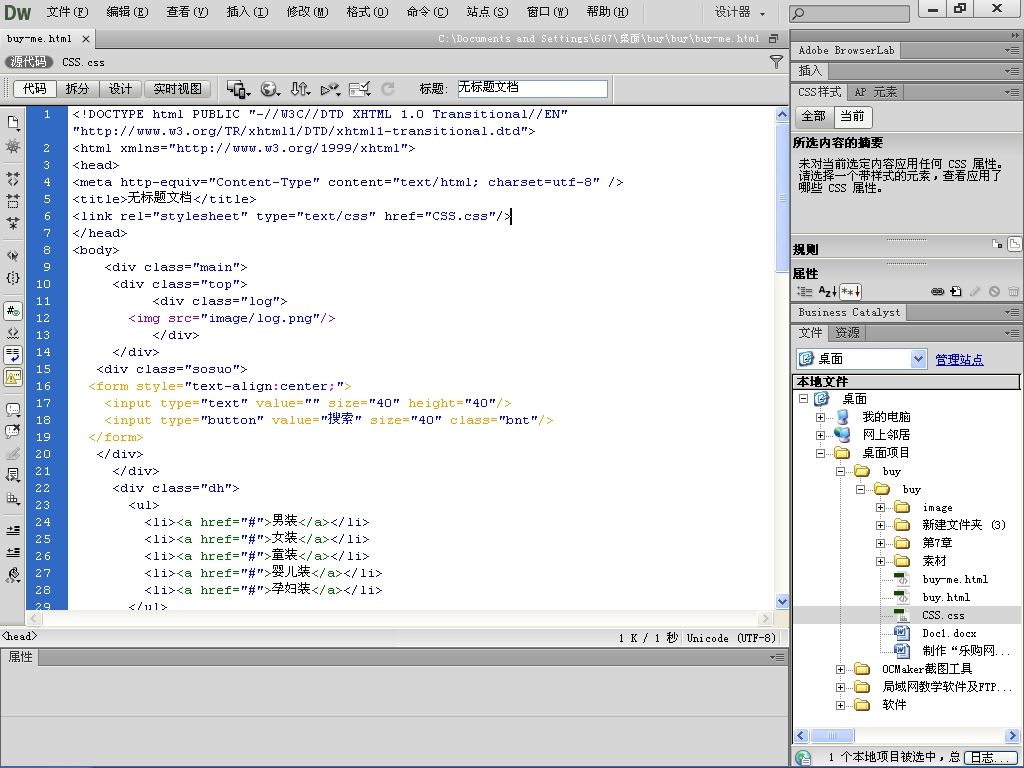
Task: Click the apply comment speech bubble icon
Action: (x=13, y=410)
